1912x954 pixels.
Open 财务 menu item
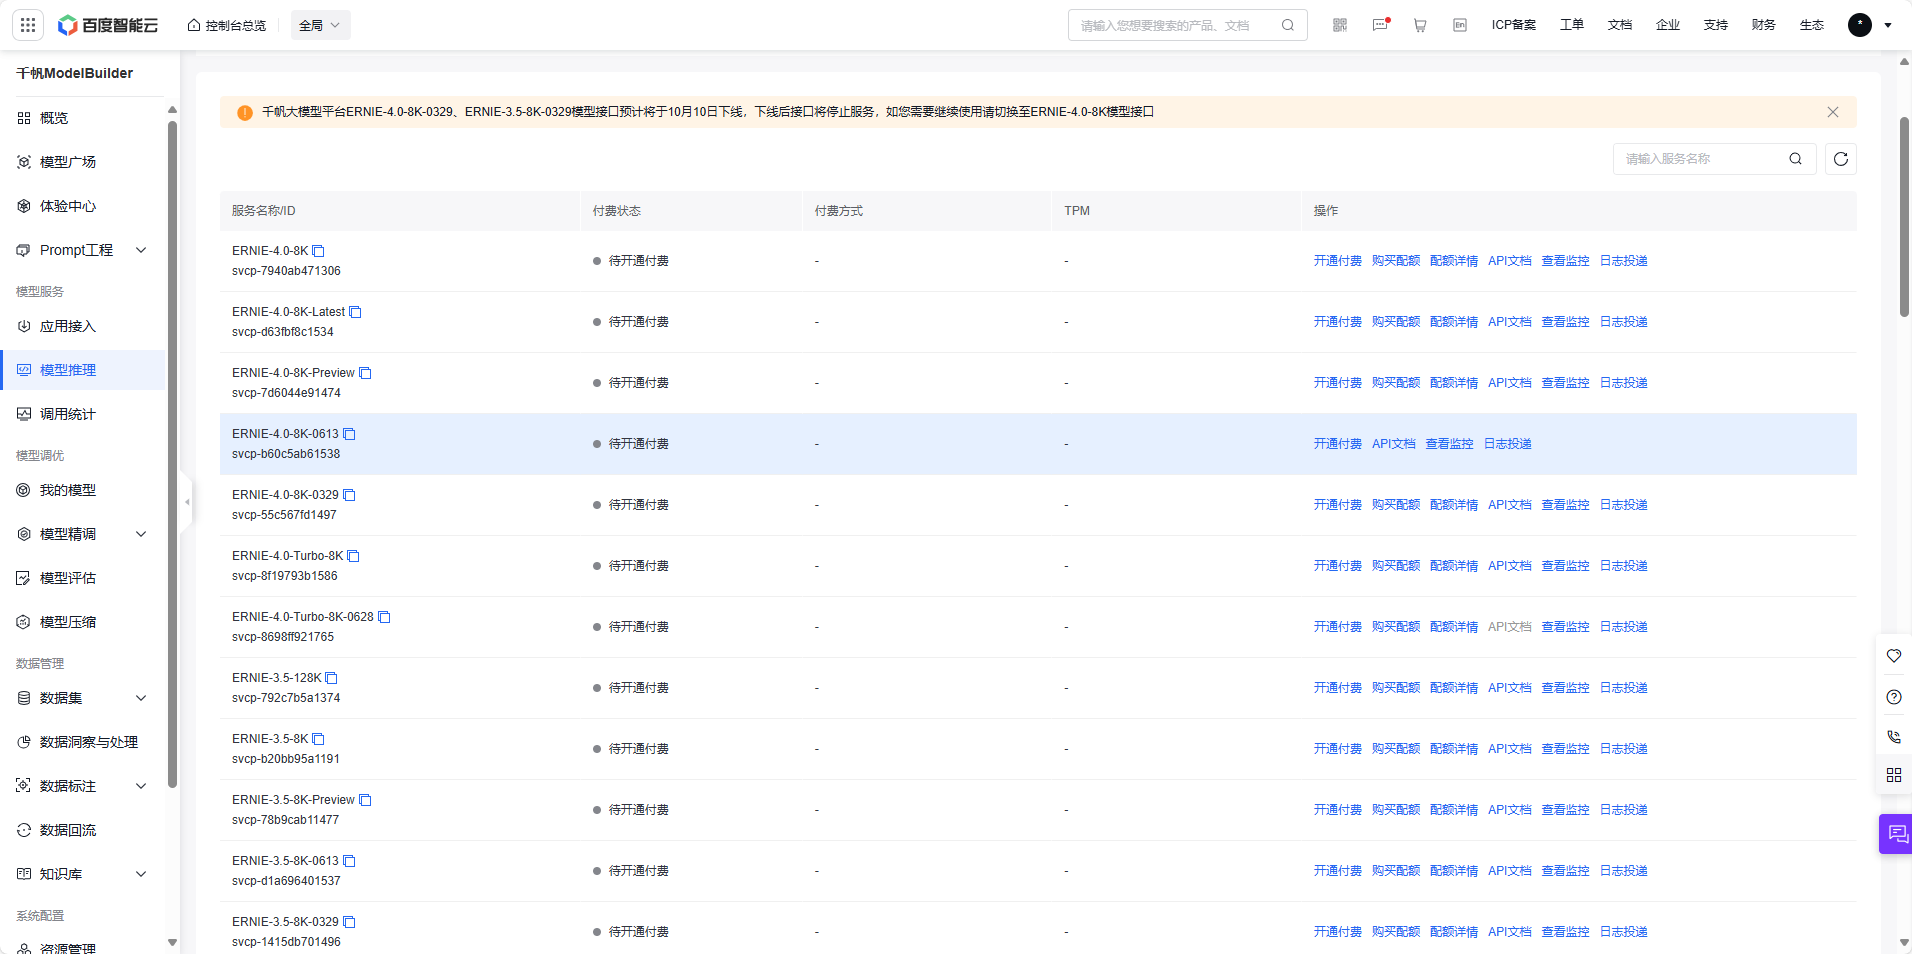[x=1764, y=25]
